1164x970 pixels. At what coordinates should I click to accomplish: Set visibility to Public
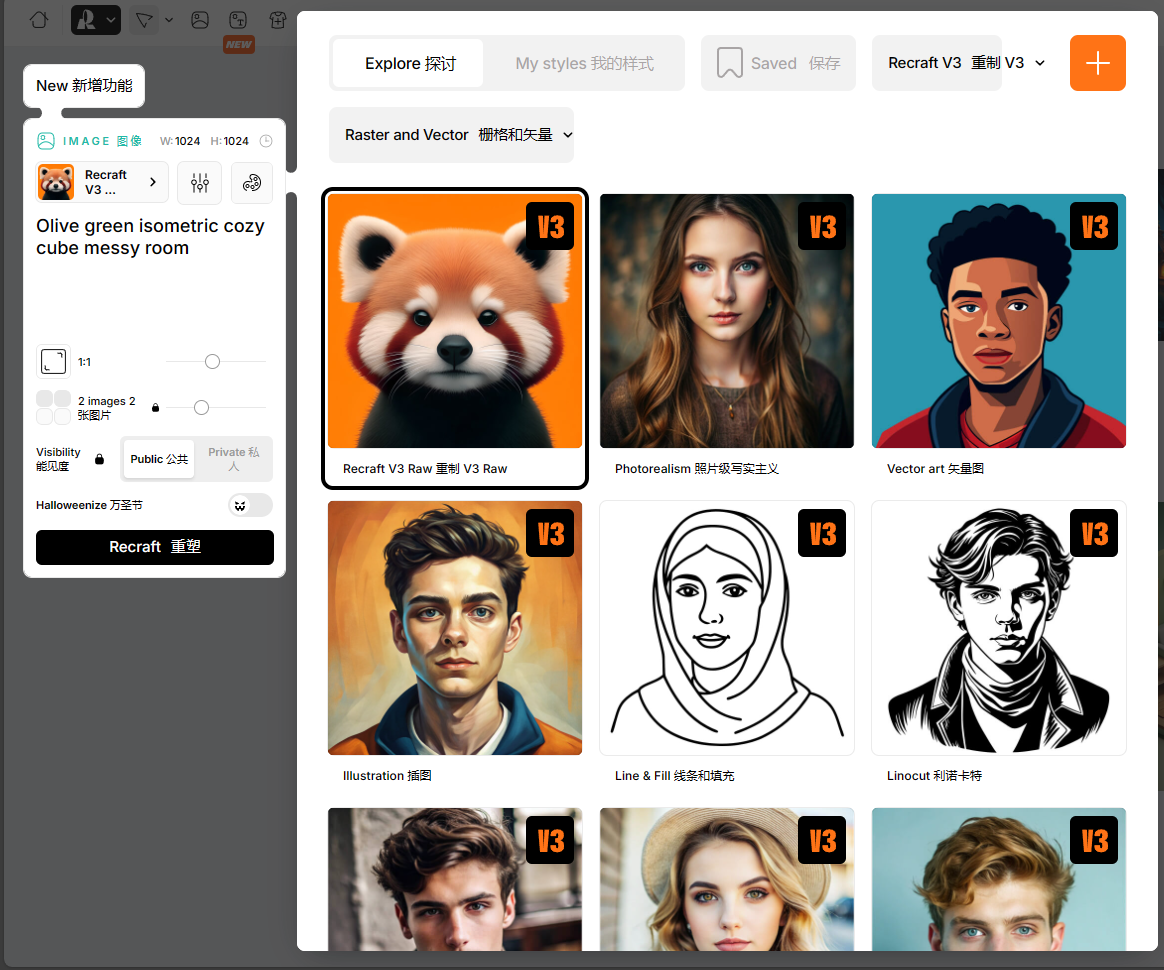159,459
